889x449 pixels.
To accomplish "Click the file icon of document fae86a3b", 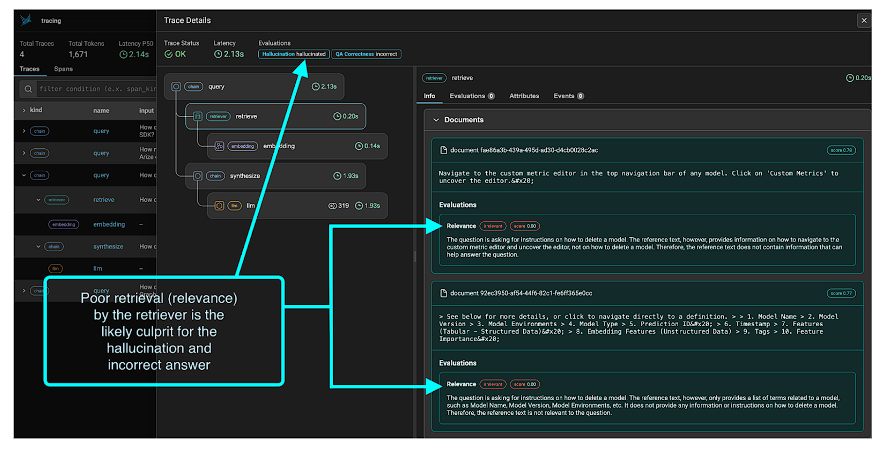I will tap(443, 150).
